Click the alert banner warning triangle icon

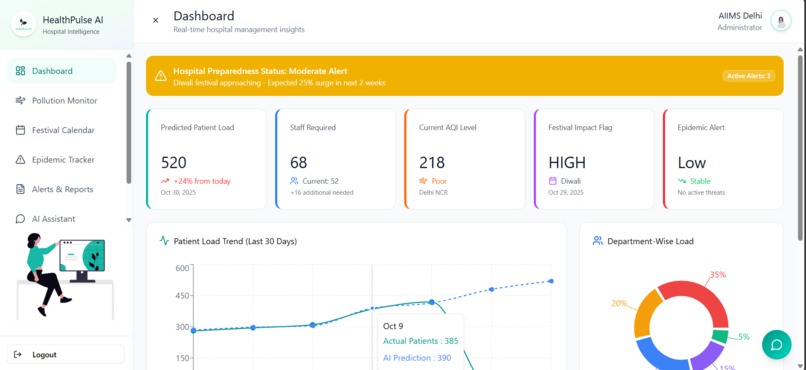coord(161,76)
